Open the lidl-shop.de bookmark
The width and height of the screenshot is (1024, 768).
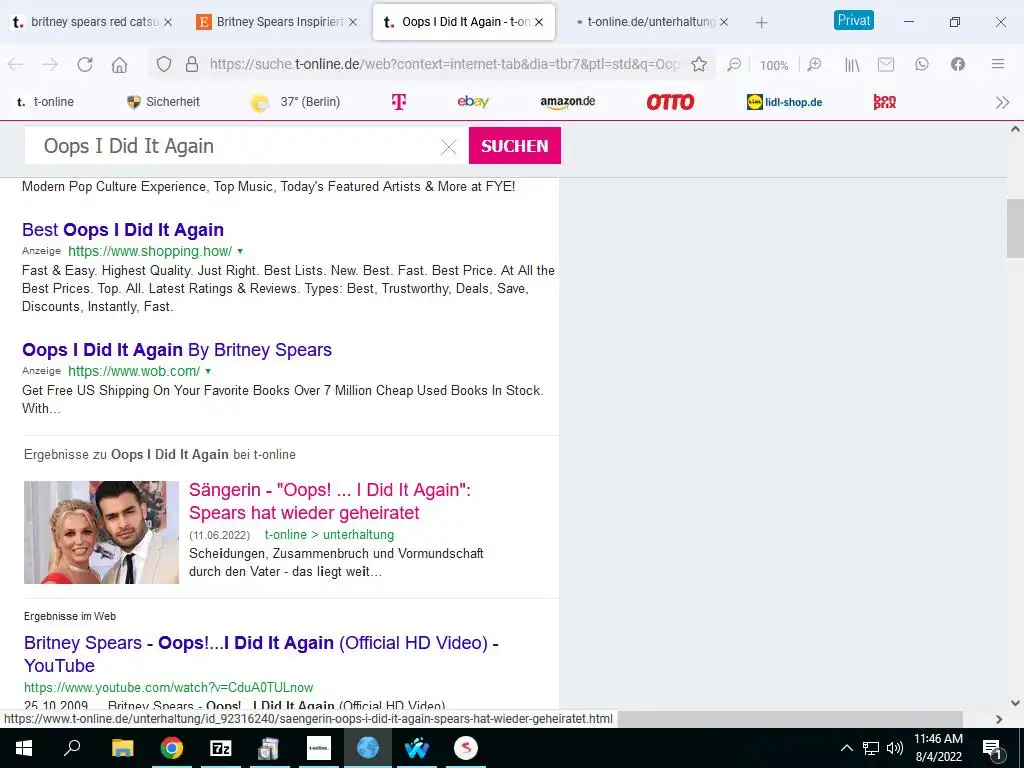[784, 102]
